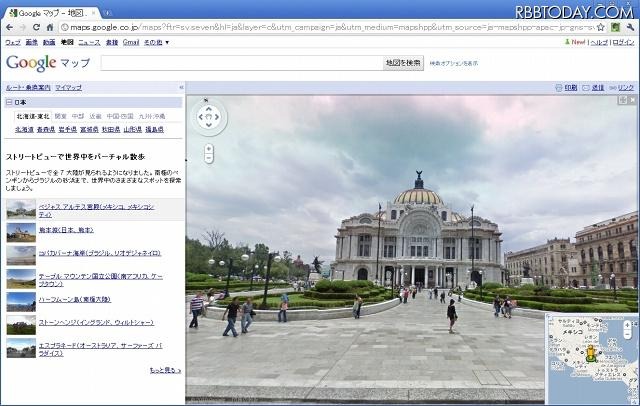Image resolution: width=640 pixels, height=406 pixels.
Task: Click the もっと見る more link
Action: pos(165,371)
